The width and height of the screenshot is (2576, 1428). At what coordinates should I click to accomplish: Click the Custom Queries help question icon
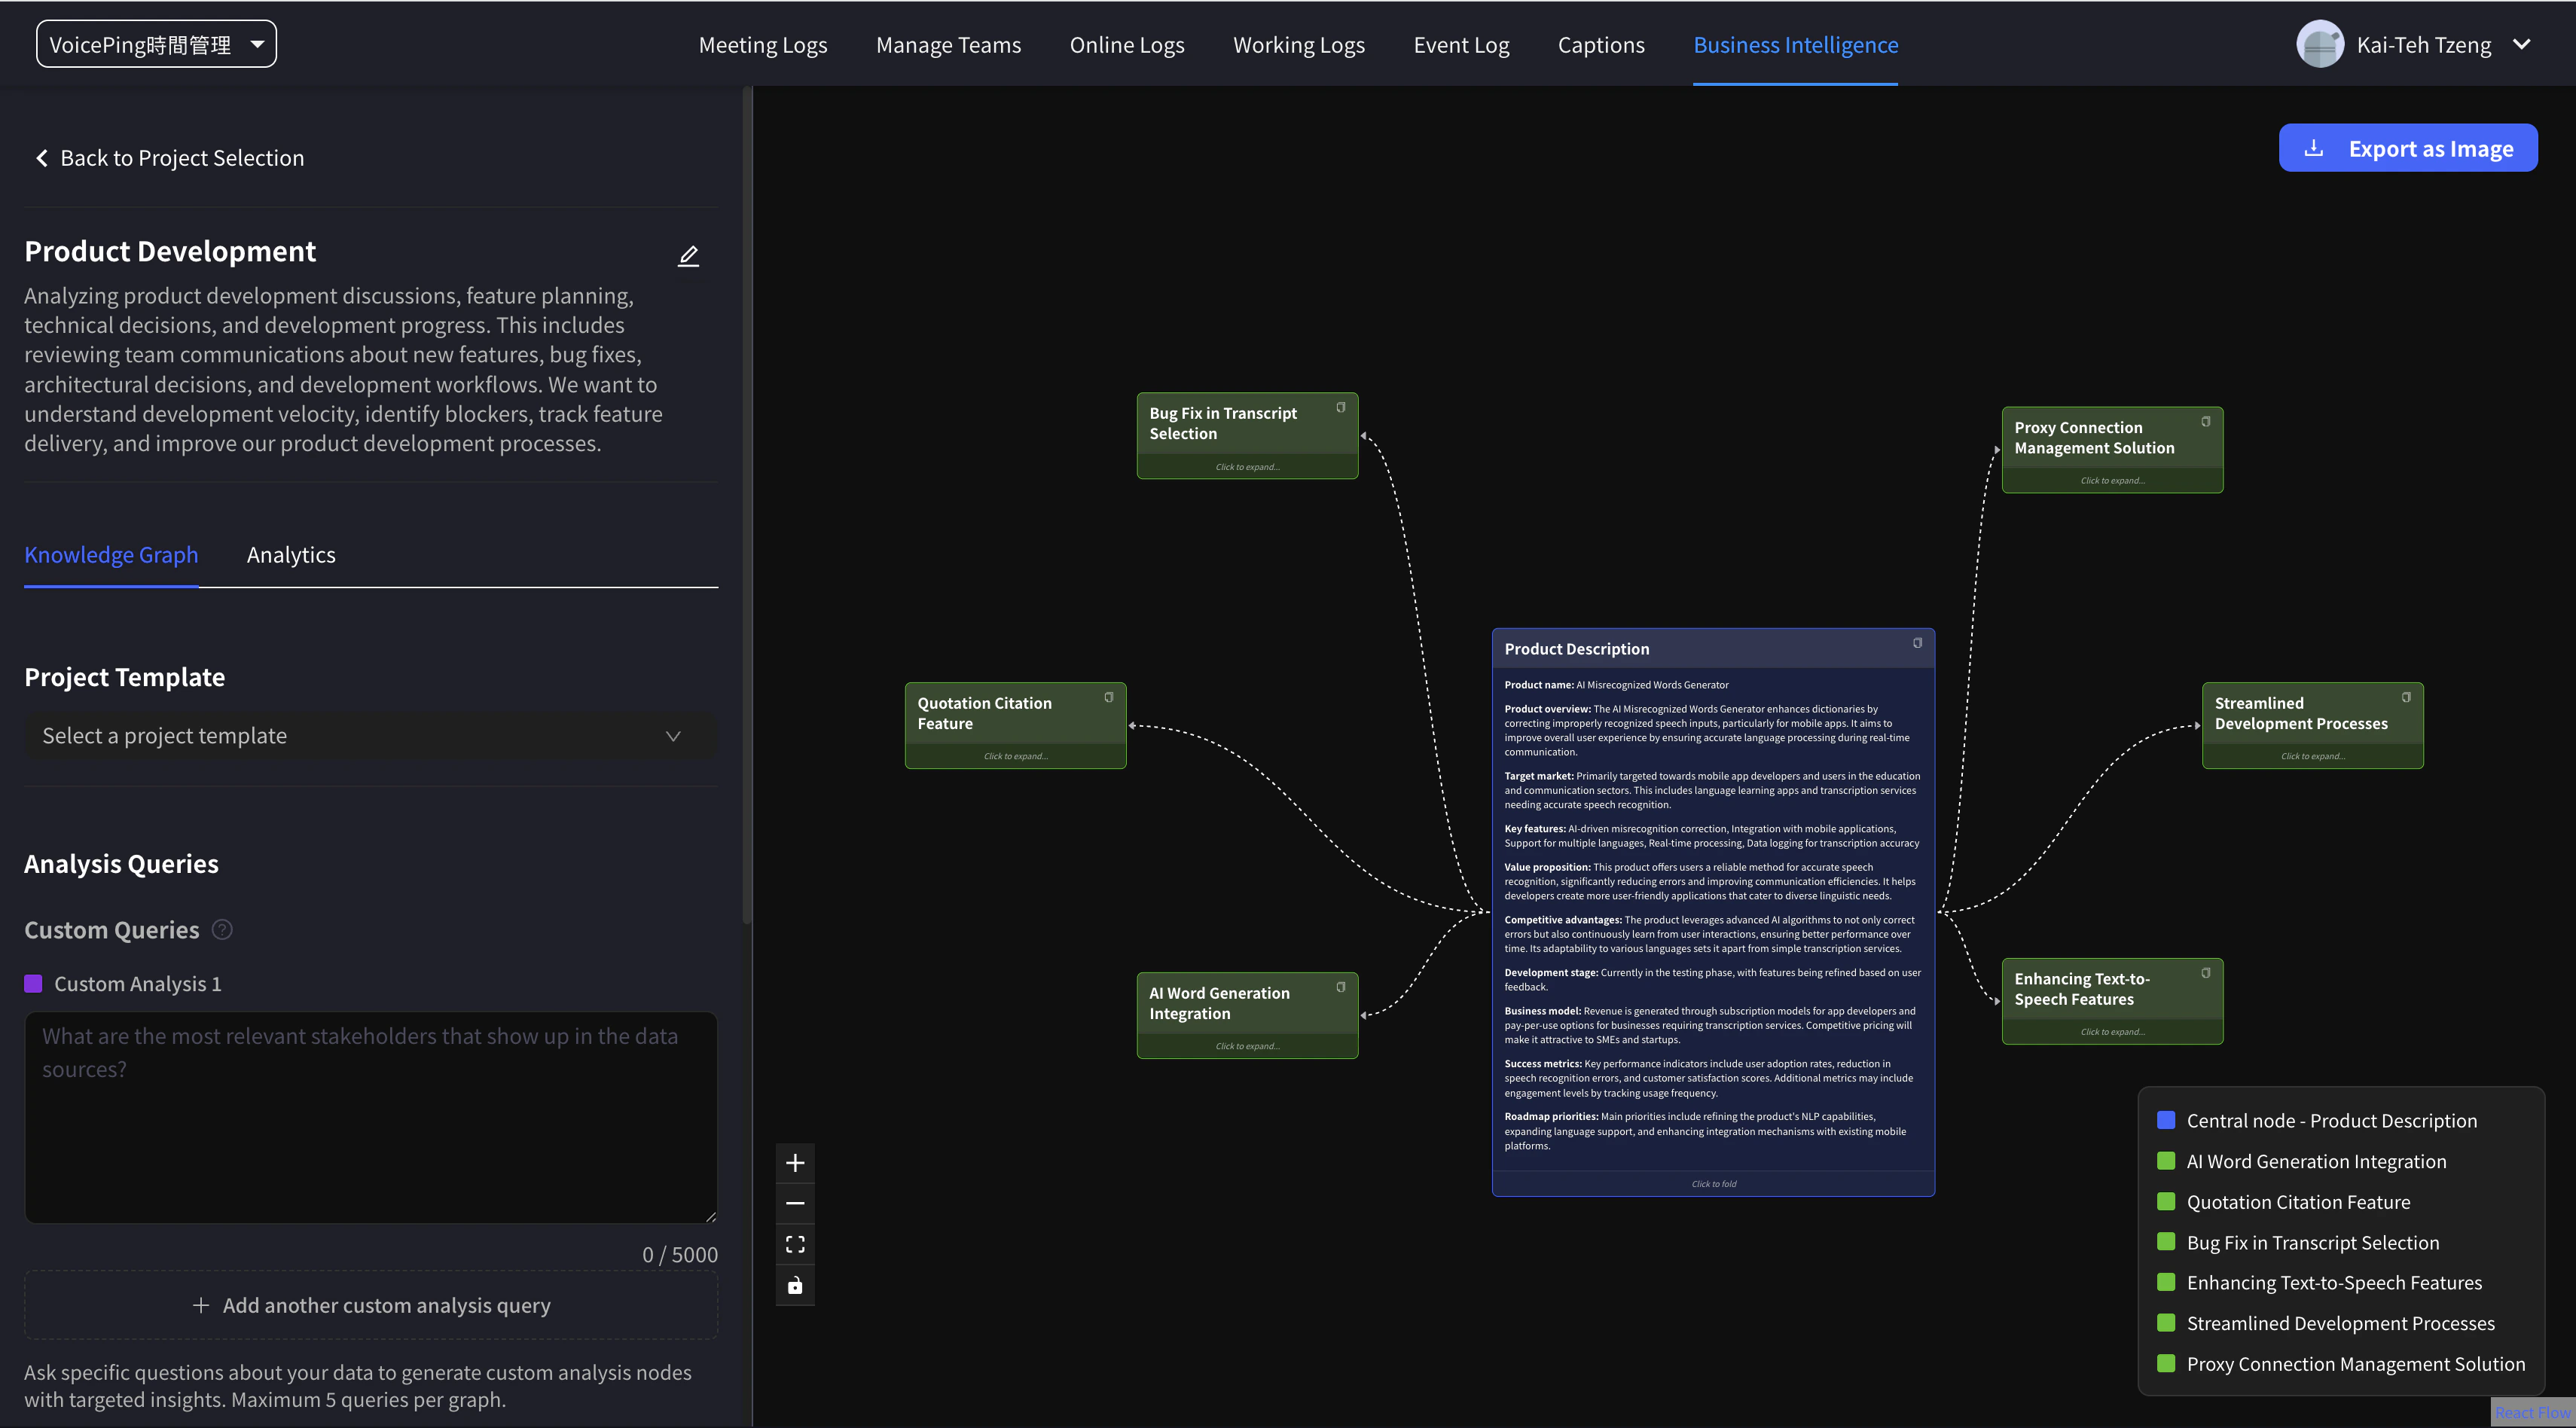click(222, 930)
